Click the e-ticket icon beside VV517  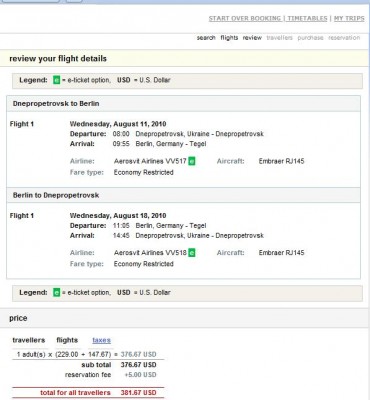(x=192, y=161)
